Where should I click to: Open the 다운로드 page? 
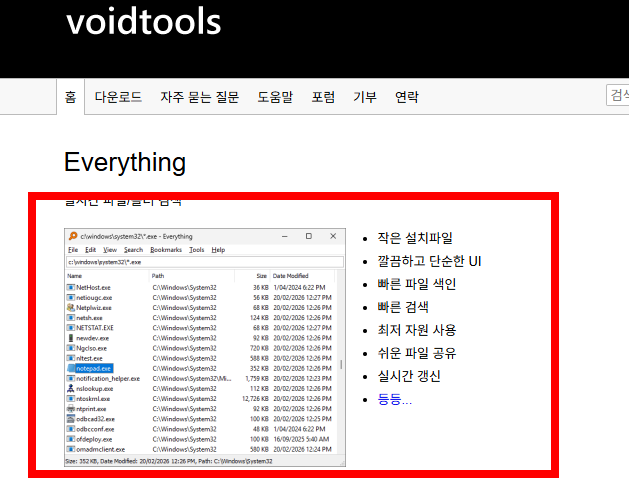[x=118, y=97]
